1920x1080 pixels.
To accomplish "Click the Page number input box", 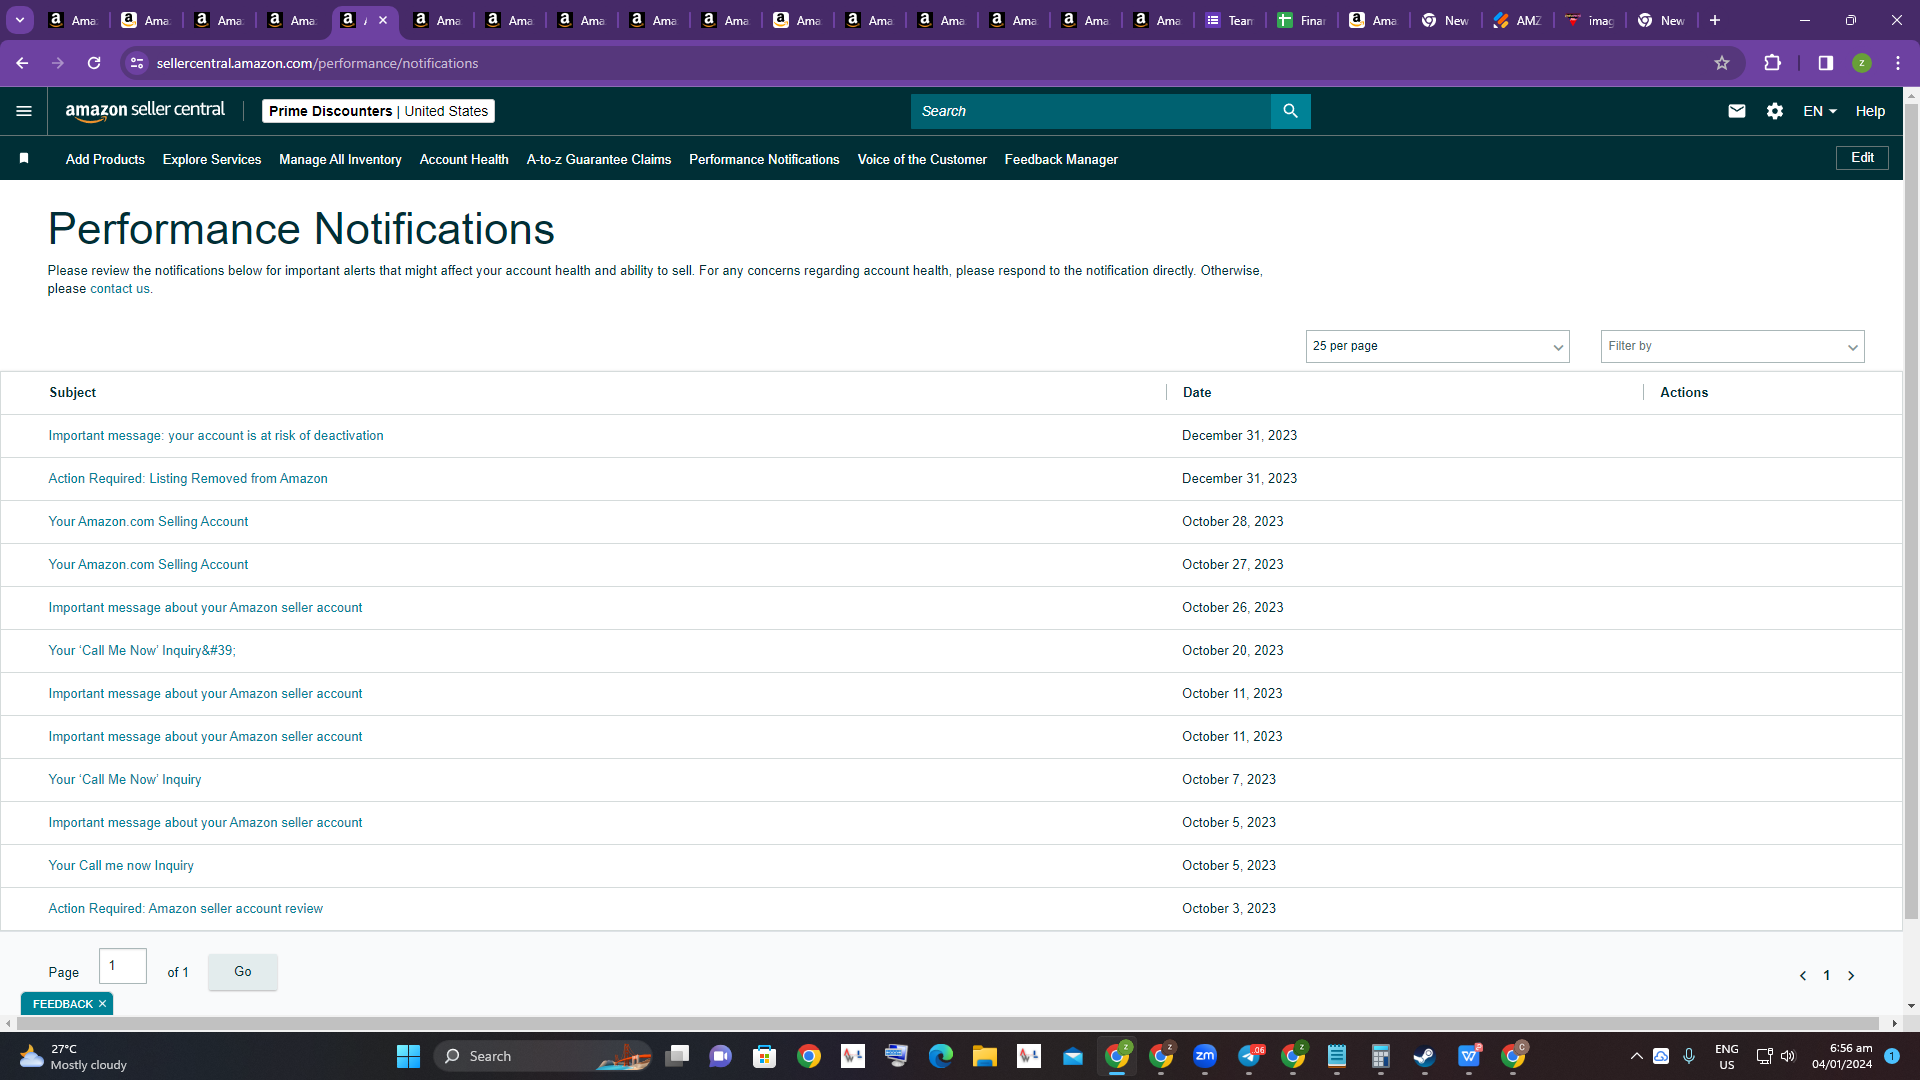I will (123, 966).
